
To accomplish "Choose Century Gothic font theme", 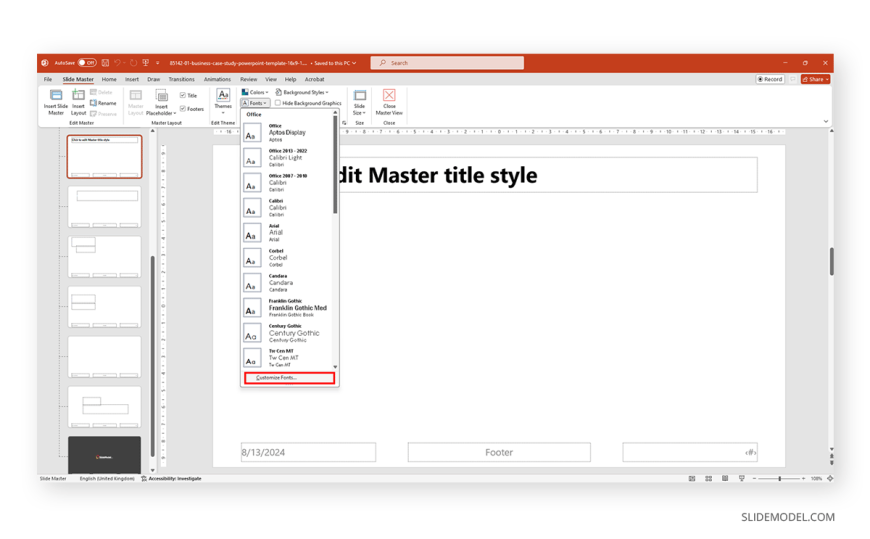I will 287,333.
